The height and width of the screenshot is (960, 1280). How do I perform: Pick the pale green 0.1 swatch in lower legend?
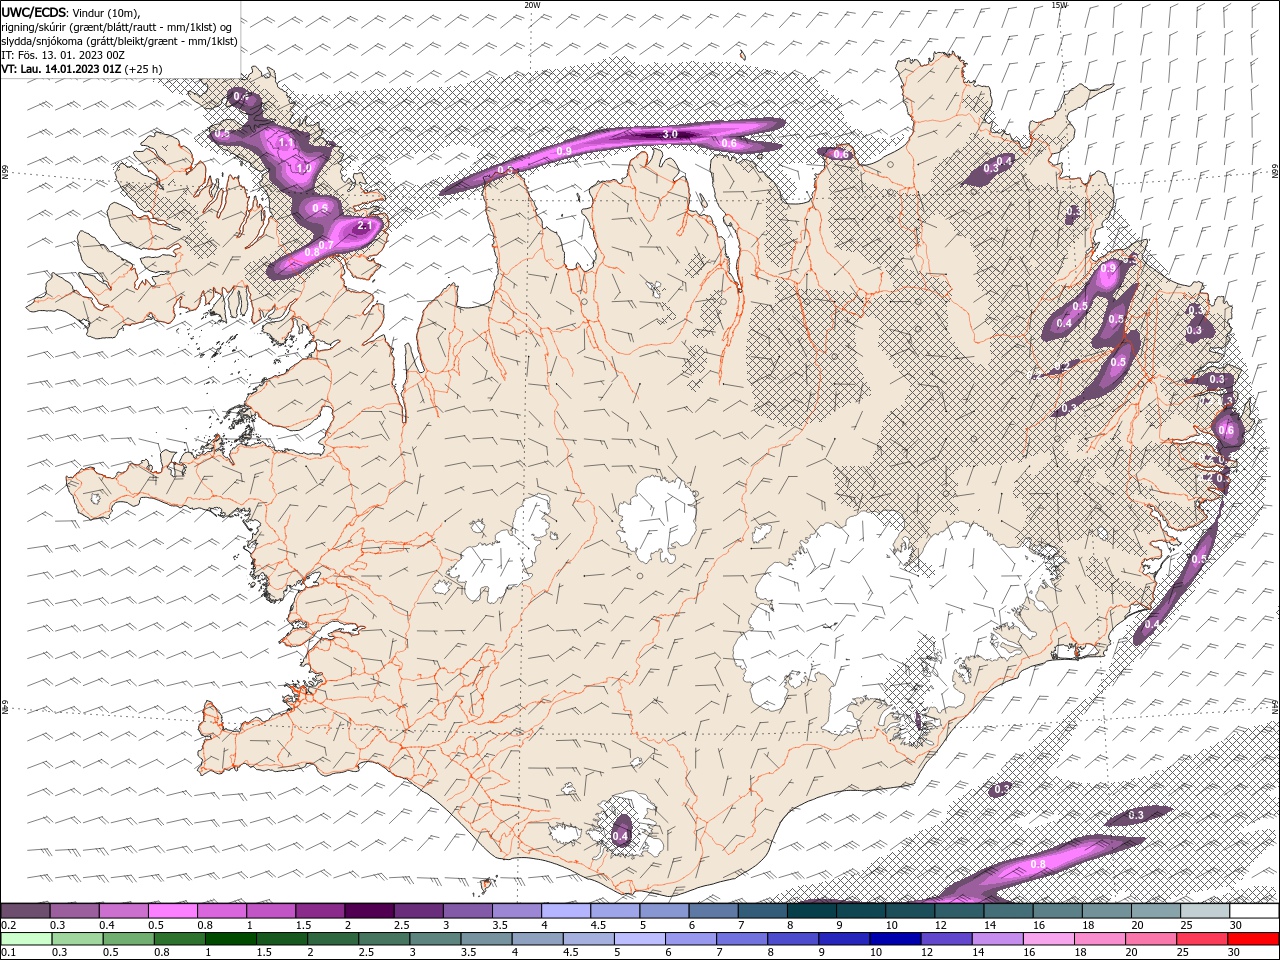coord(26,939)
